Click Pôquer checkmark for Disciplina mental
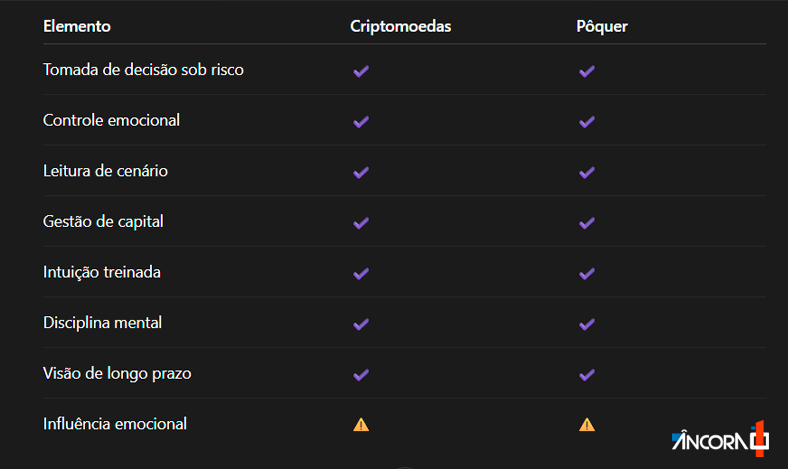 (586, 324)
